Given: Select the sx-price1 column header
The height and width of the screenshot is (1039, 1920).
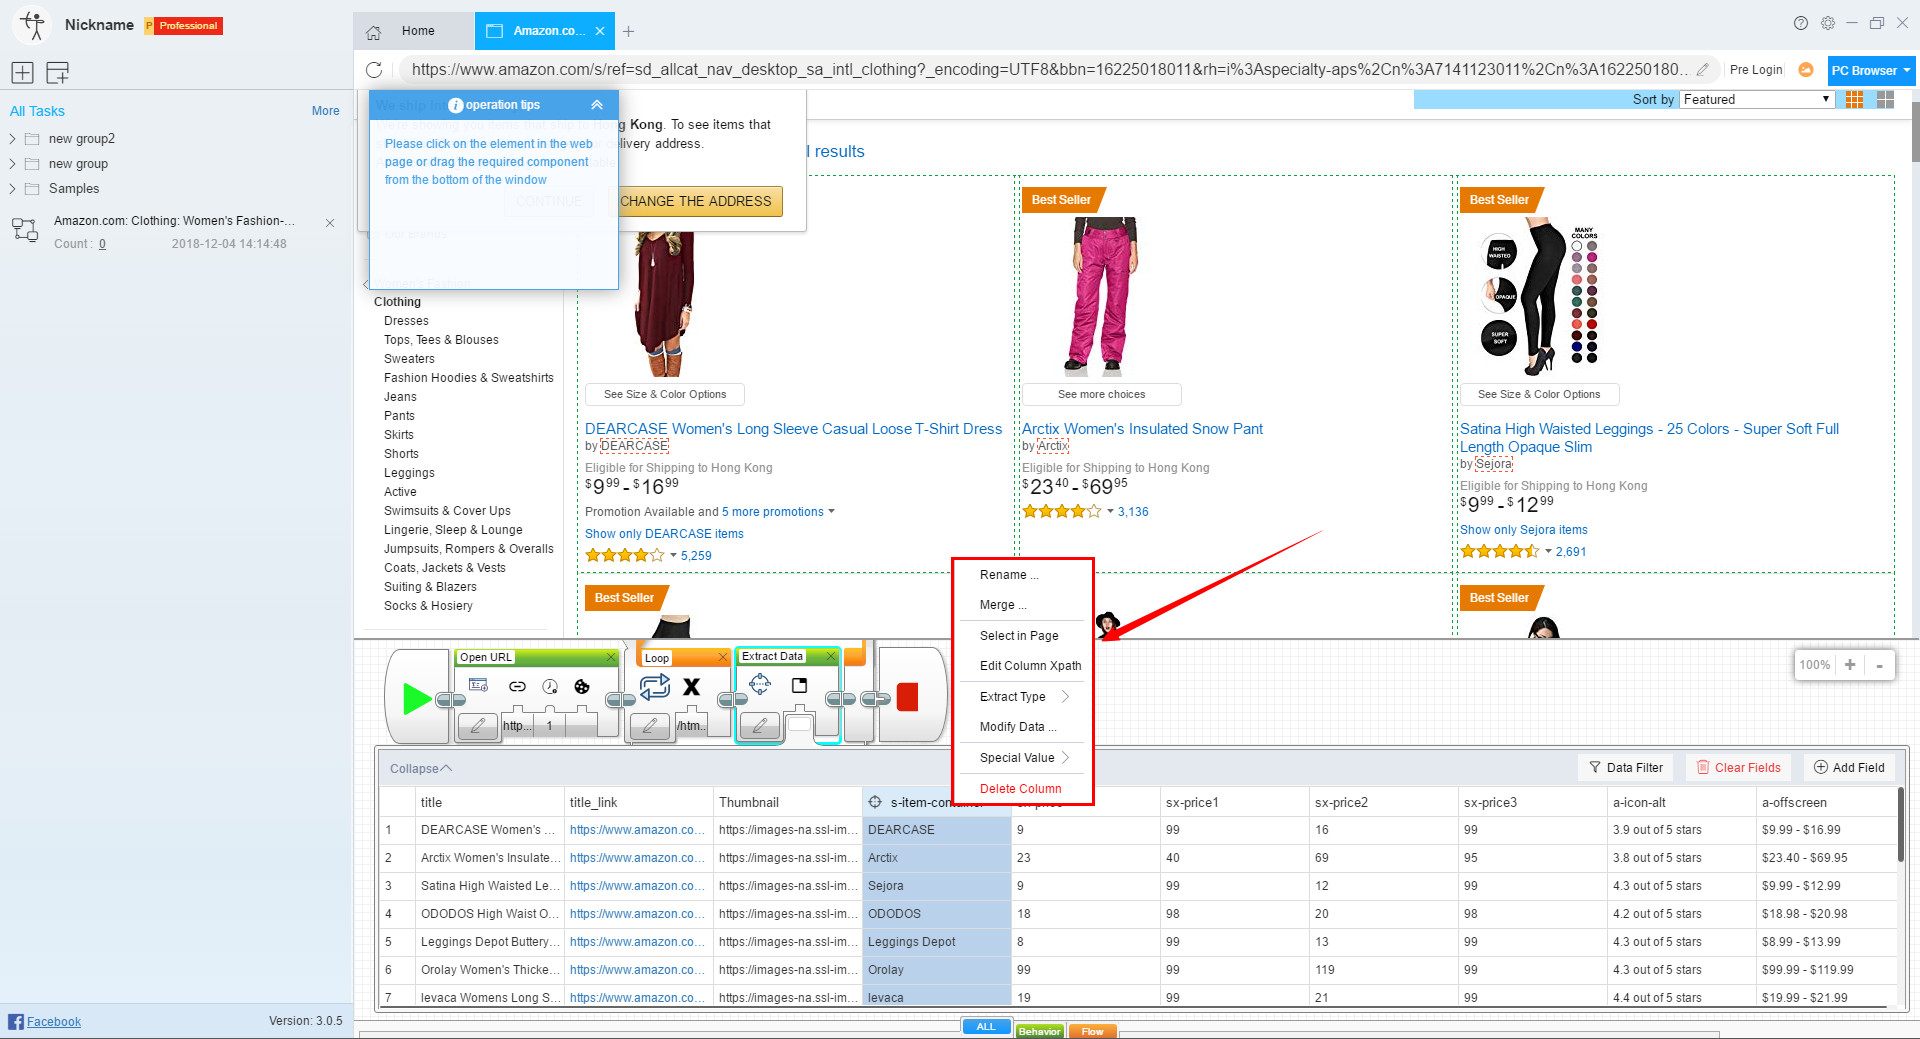Looking at the screenshot, I should [1233, 802].
